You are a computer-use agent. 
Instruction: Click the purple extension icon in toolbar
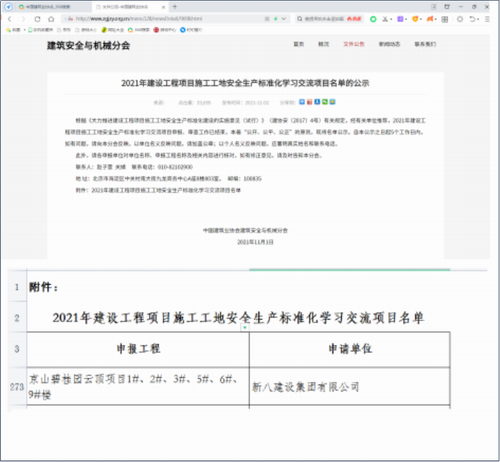[x=400, y=19]
